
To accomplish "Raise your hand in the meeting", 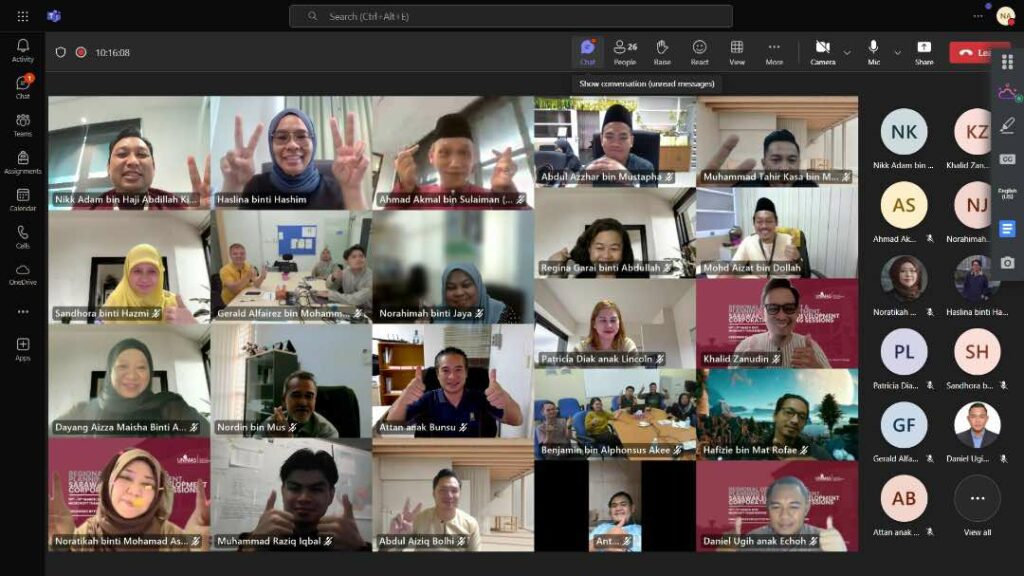I will [662, 51].
